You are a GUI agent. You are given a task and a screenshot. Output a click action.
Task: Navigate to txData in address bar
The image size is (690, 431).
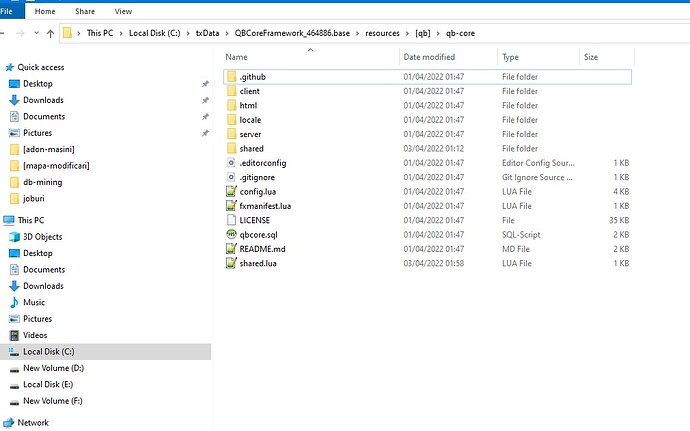(207, 33)
